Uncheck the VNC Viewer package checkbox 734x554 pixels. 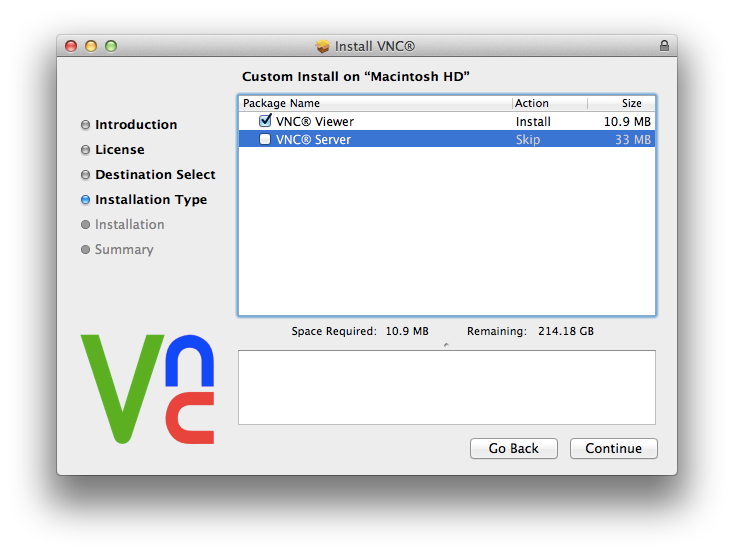point(265,121)
